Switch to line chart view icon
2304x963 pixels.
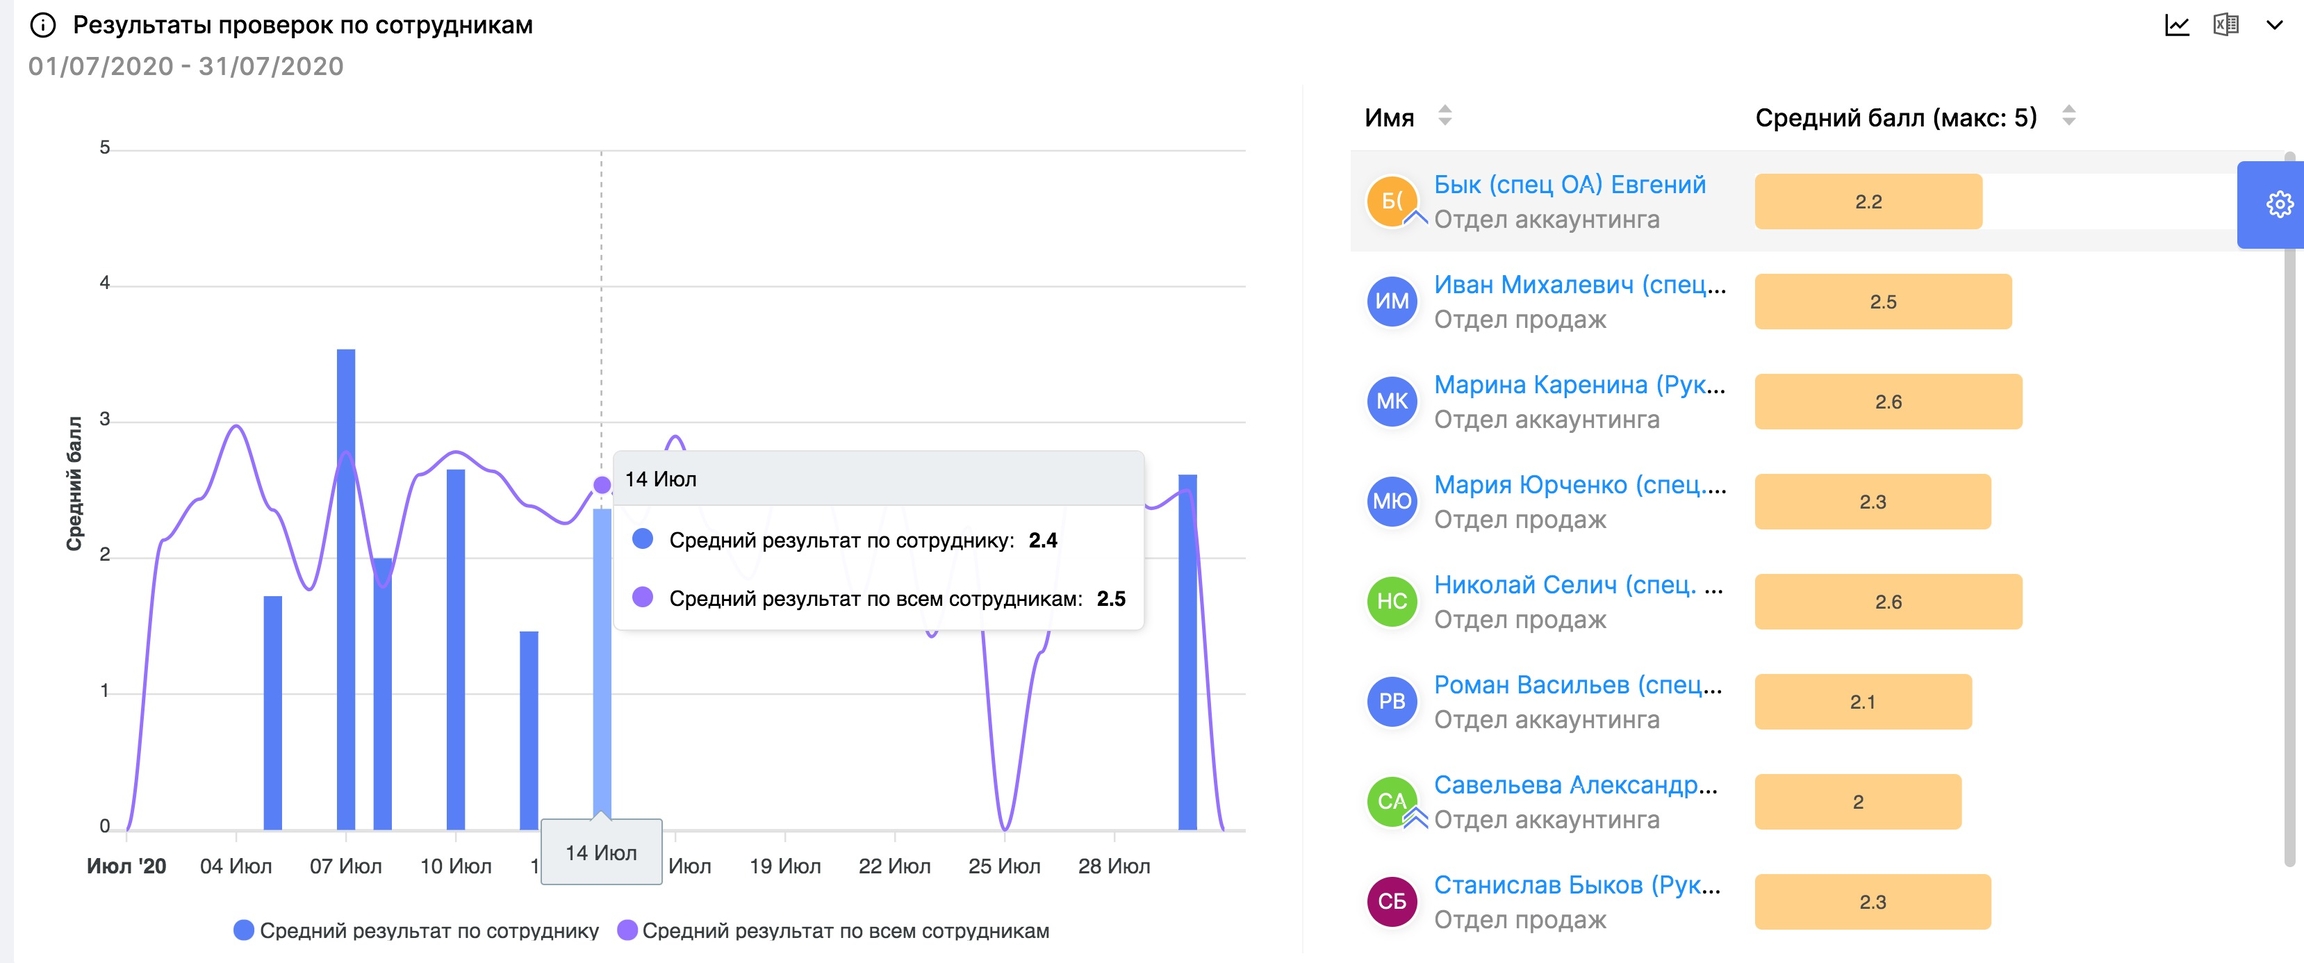2177,25
